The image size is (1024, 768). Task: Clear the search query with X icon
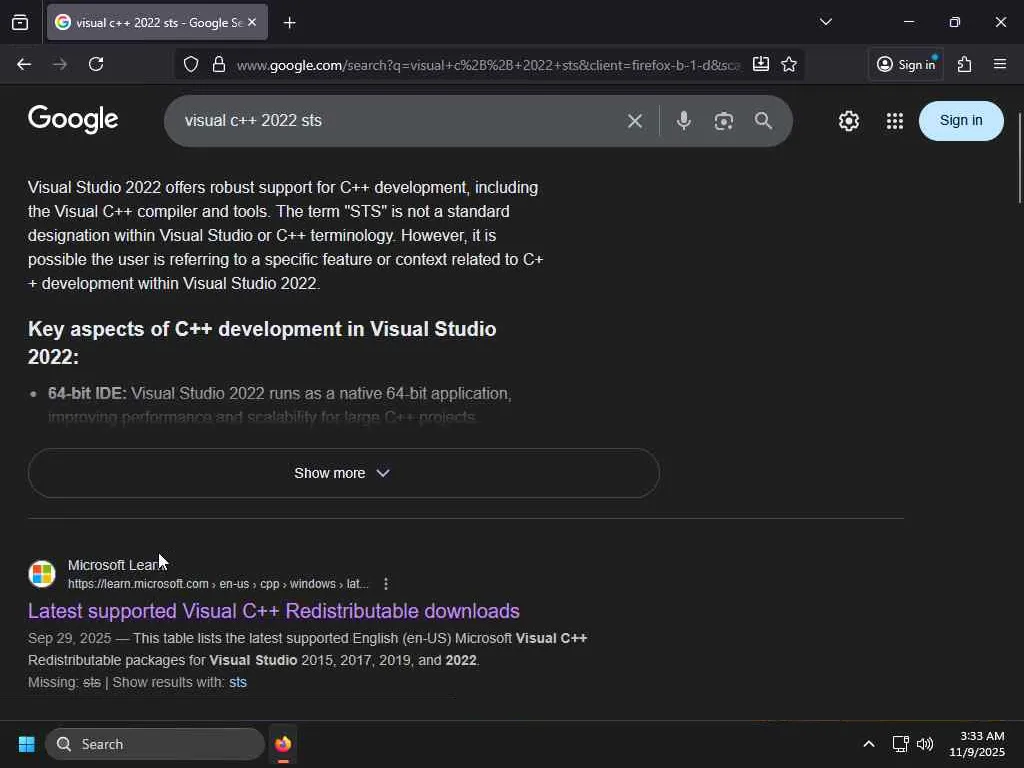635,121
